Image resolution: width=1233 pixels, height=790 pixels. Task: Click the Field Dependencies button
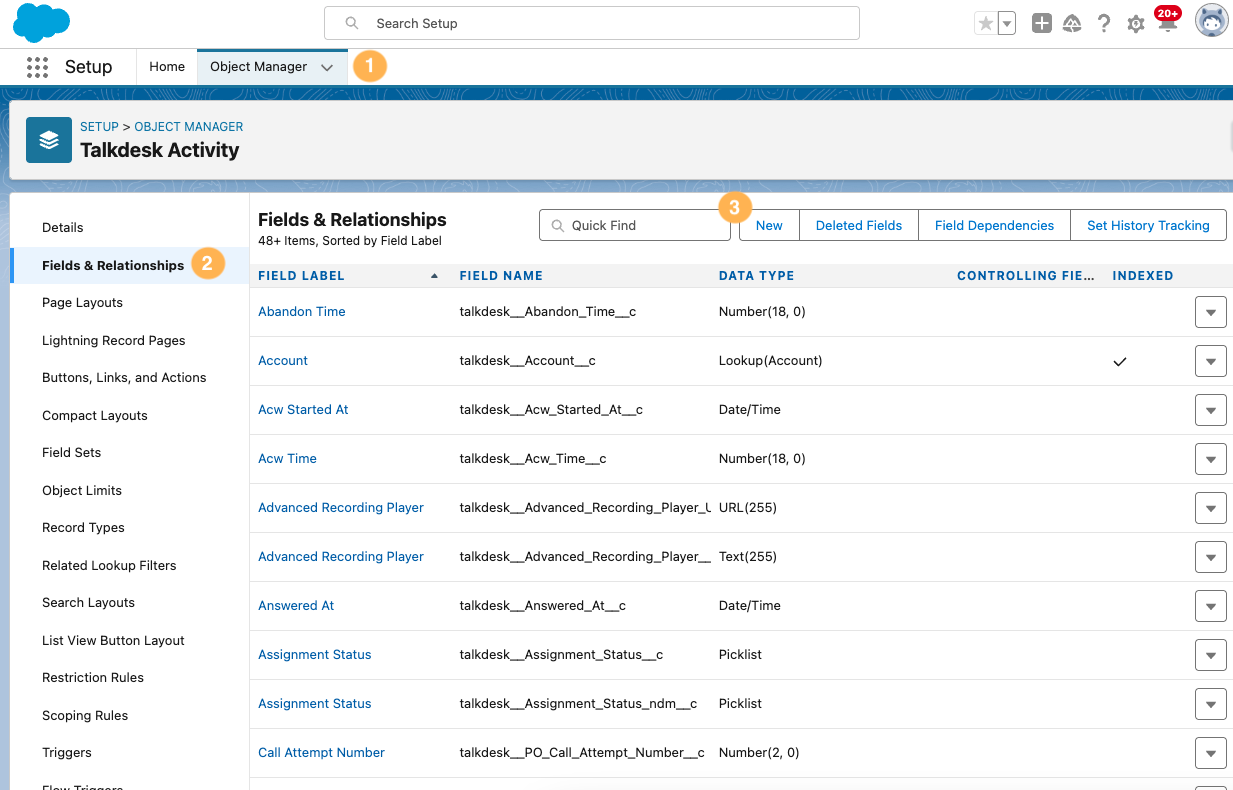coord(994,225)
